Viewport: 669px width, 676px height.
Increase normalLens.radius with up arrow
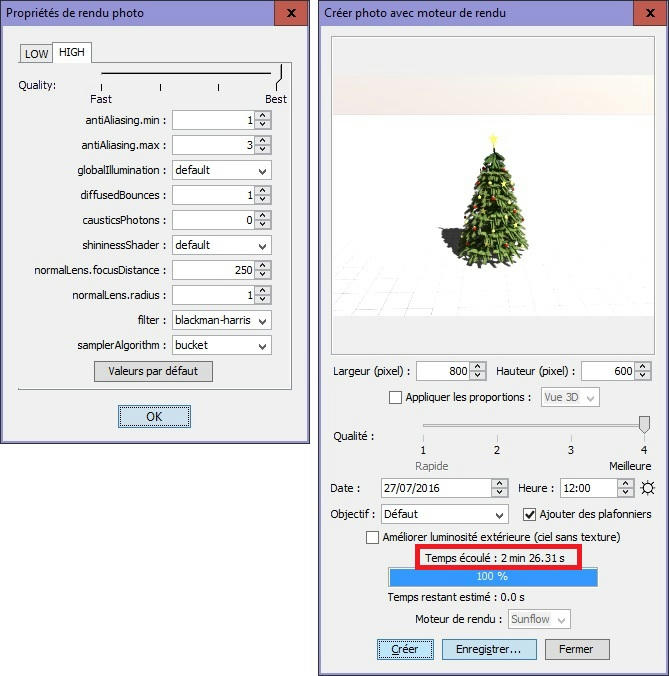pos(263,291)
